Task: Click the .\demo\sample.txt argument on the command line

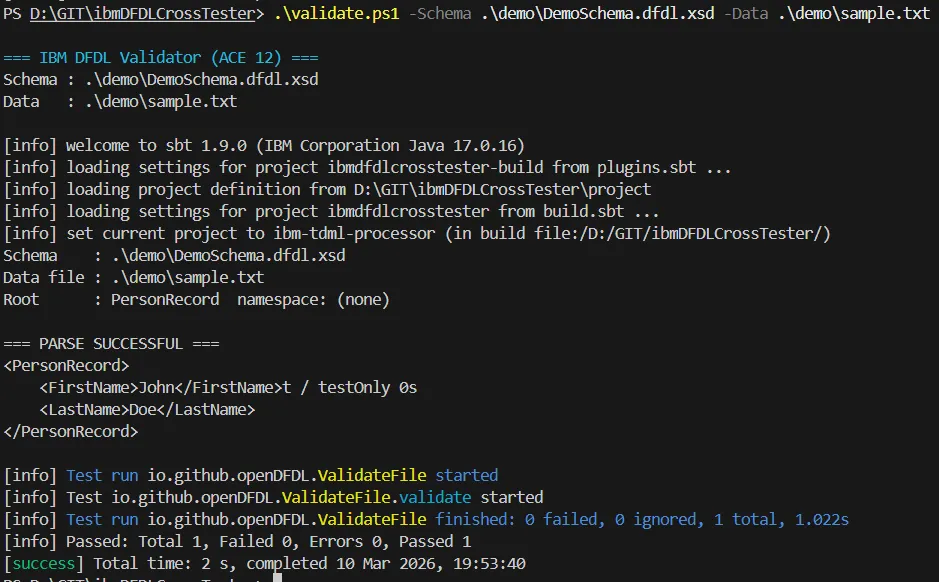Action: point(854,13)
